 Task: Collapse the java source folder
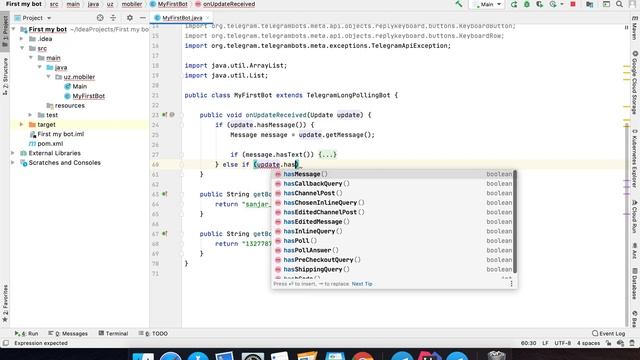tap(40, 67)
